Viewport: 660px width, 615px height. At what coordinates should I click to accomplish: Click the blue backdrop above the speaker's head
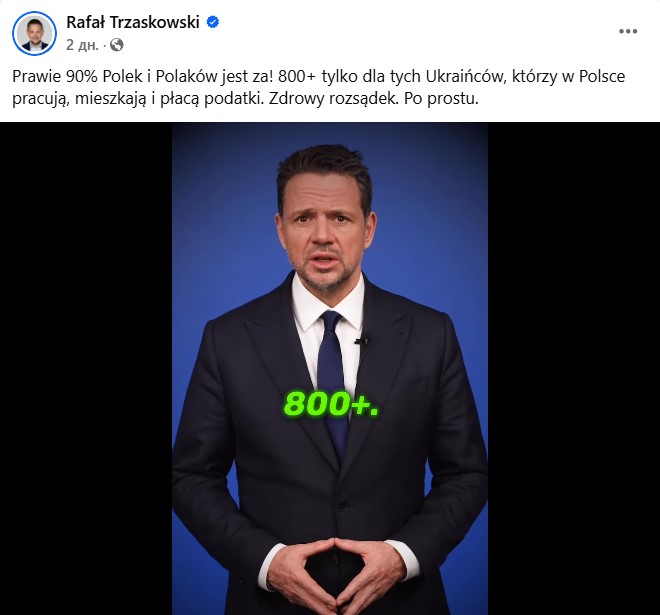[x=326, y=135]
